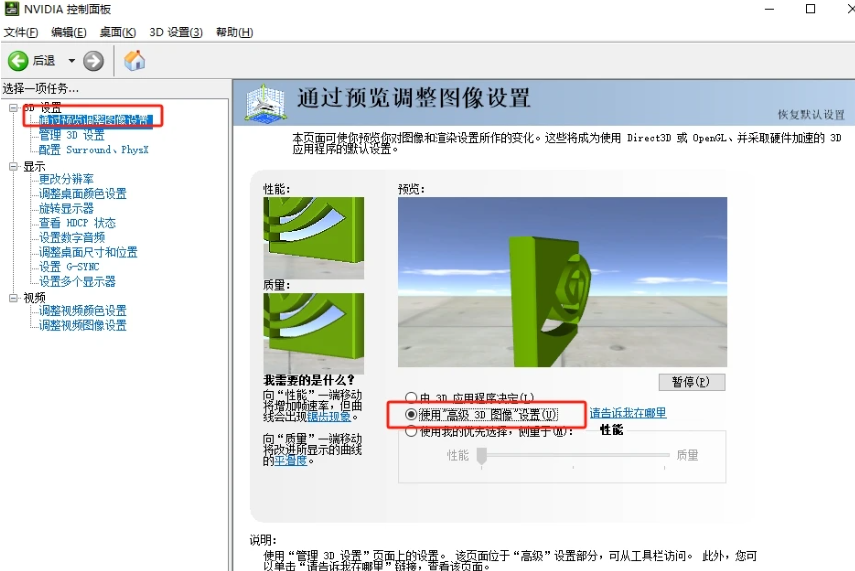Open the Back history dropdown arrow
The width and height of the screenshot is (855, 571).
71,61
